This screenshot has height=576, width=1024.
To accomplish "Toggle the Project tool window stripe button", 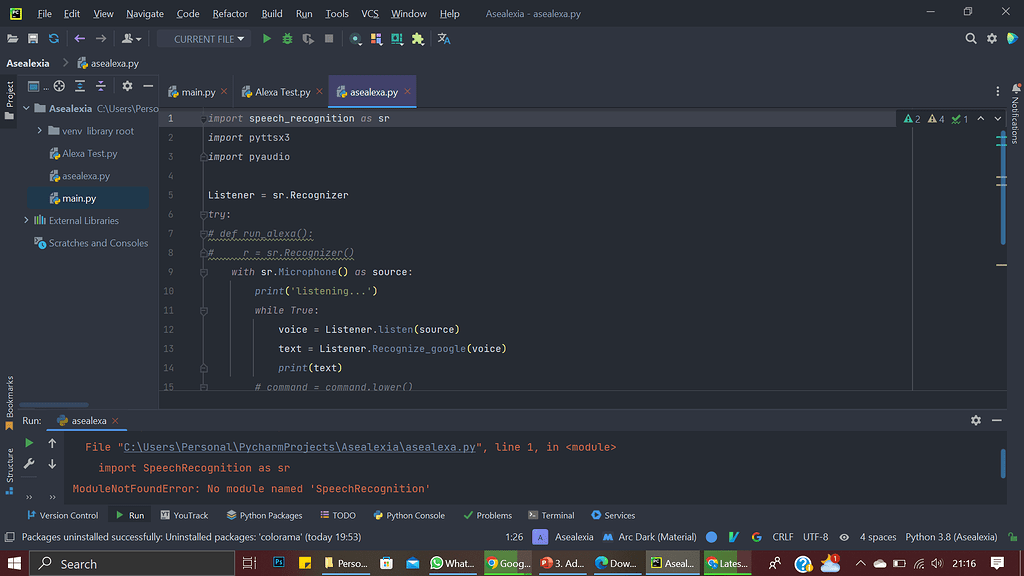I will point(9,101).
